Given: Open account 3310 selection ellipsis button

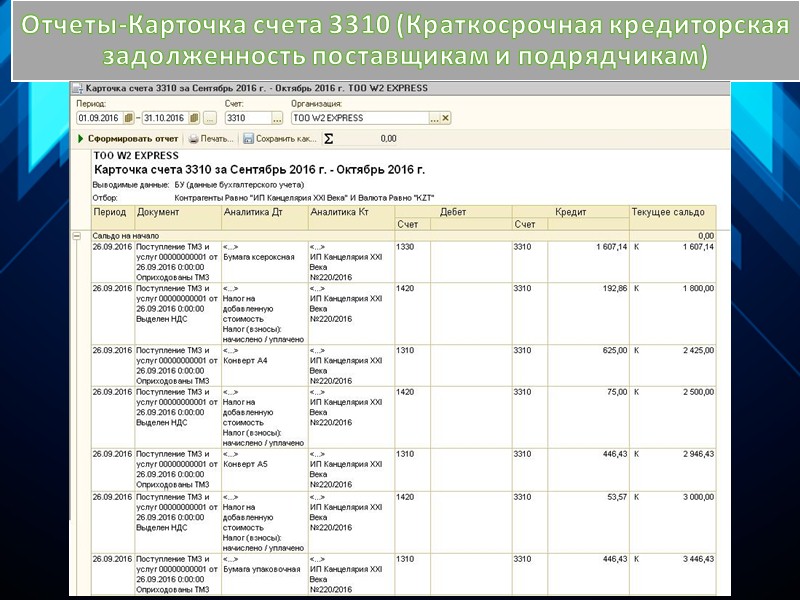Looking at the screenshot, I should pyautogui.click(x=277, y=118).
